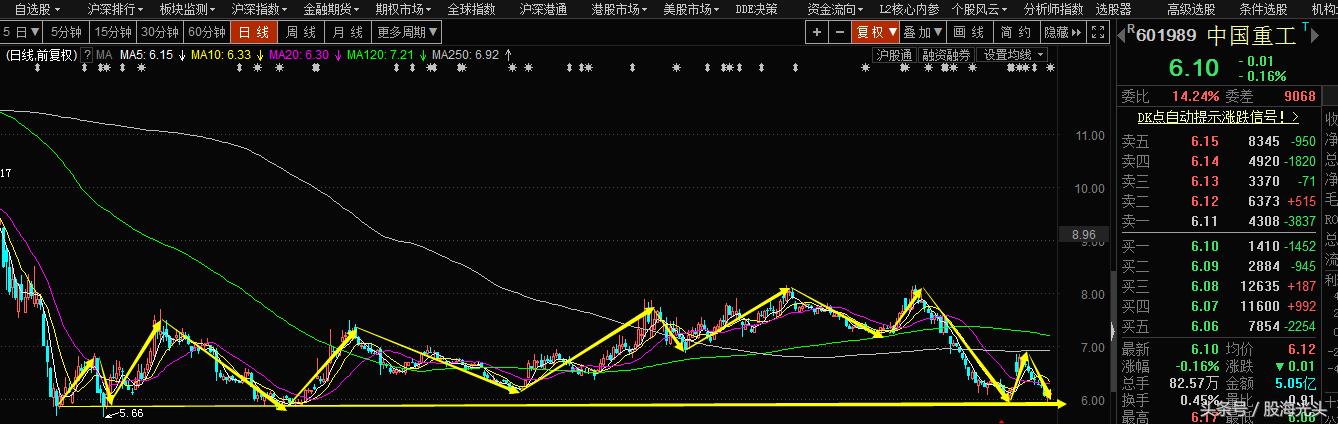Open the 全球指数 menu item
1338x424 pixels.
coord(471,9)
